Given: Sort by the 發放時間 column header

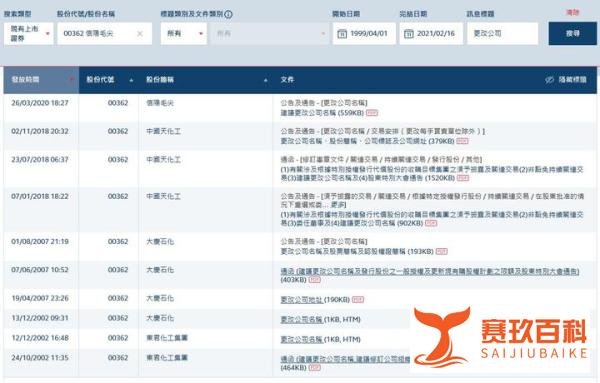Looking at the screenshot, I should tap(41, 80).
